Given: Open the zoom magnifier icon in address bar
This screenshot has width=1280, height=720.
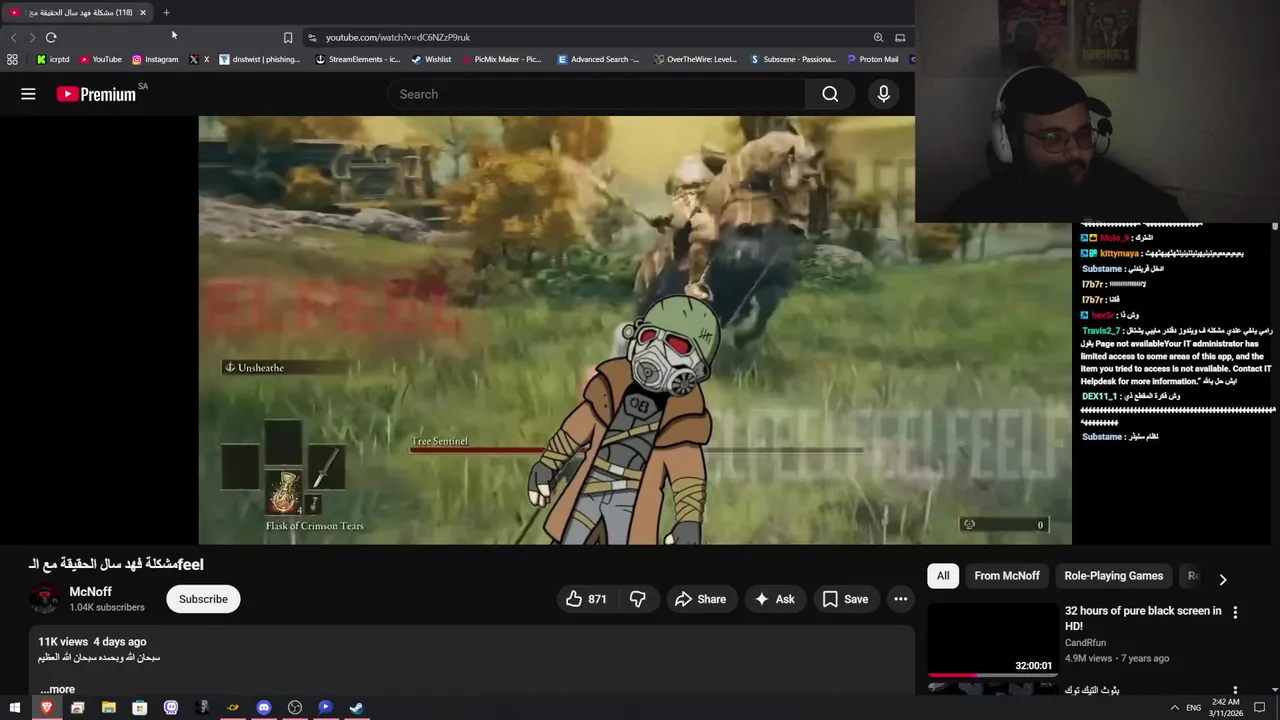Looking at the screenshot, I should (x=878, y=37).
